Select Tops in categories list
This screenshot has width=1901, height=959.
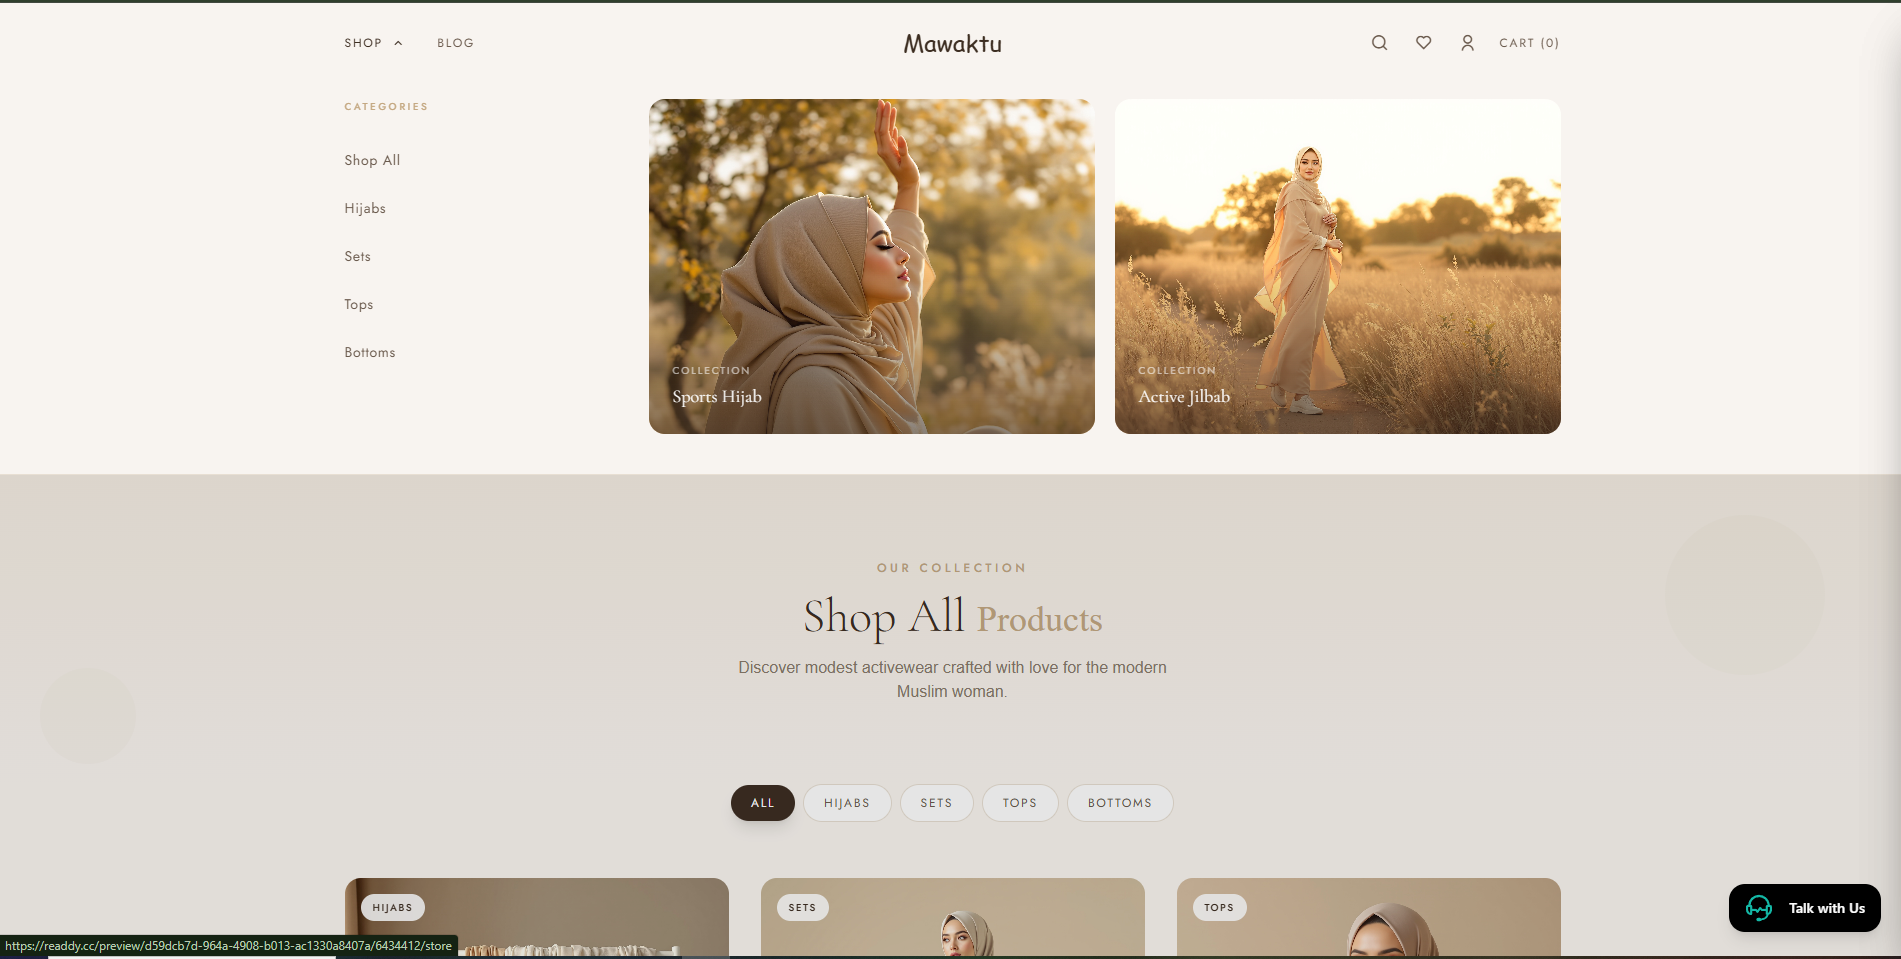[358, 304]
